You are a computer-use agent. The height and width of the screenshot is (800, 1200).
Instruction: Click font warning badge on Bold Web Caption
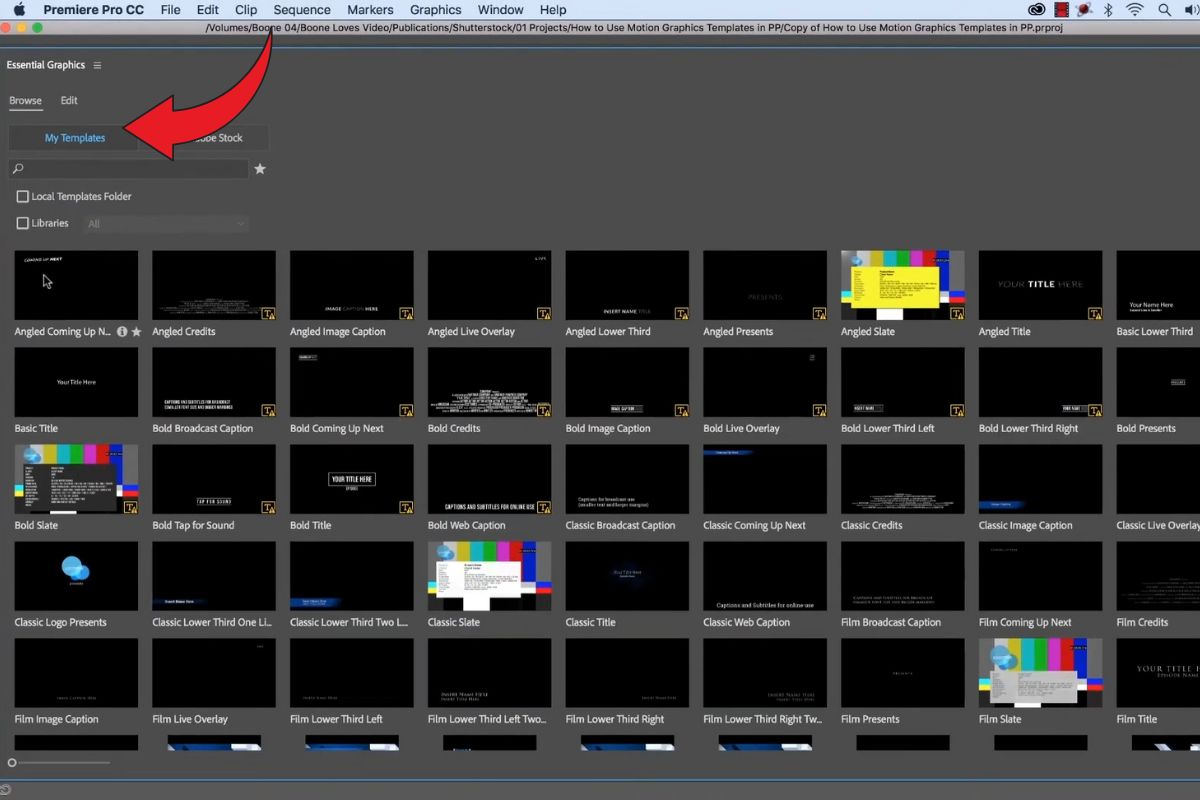click(x=544, y=507)
